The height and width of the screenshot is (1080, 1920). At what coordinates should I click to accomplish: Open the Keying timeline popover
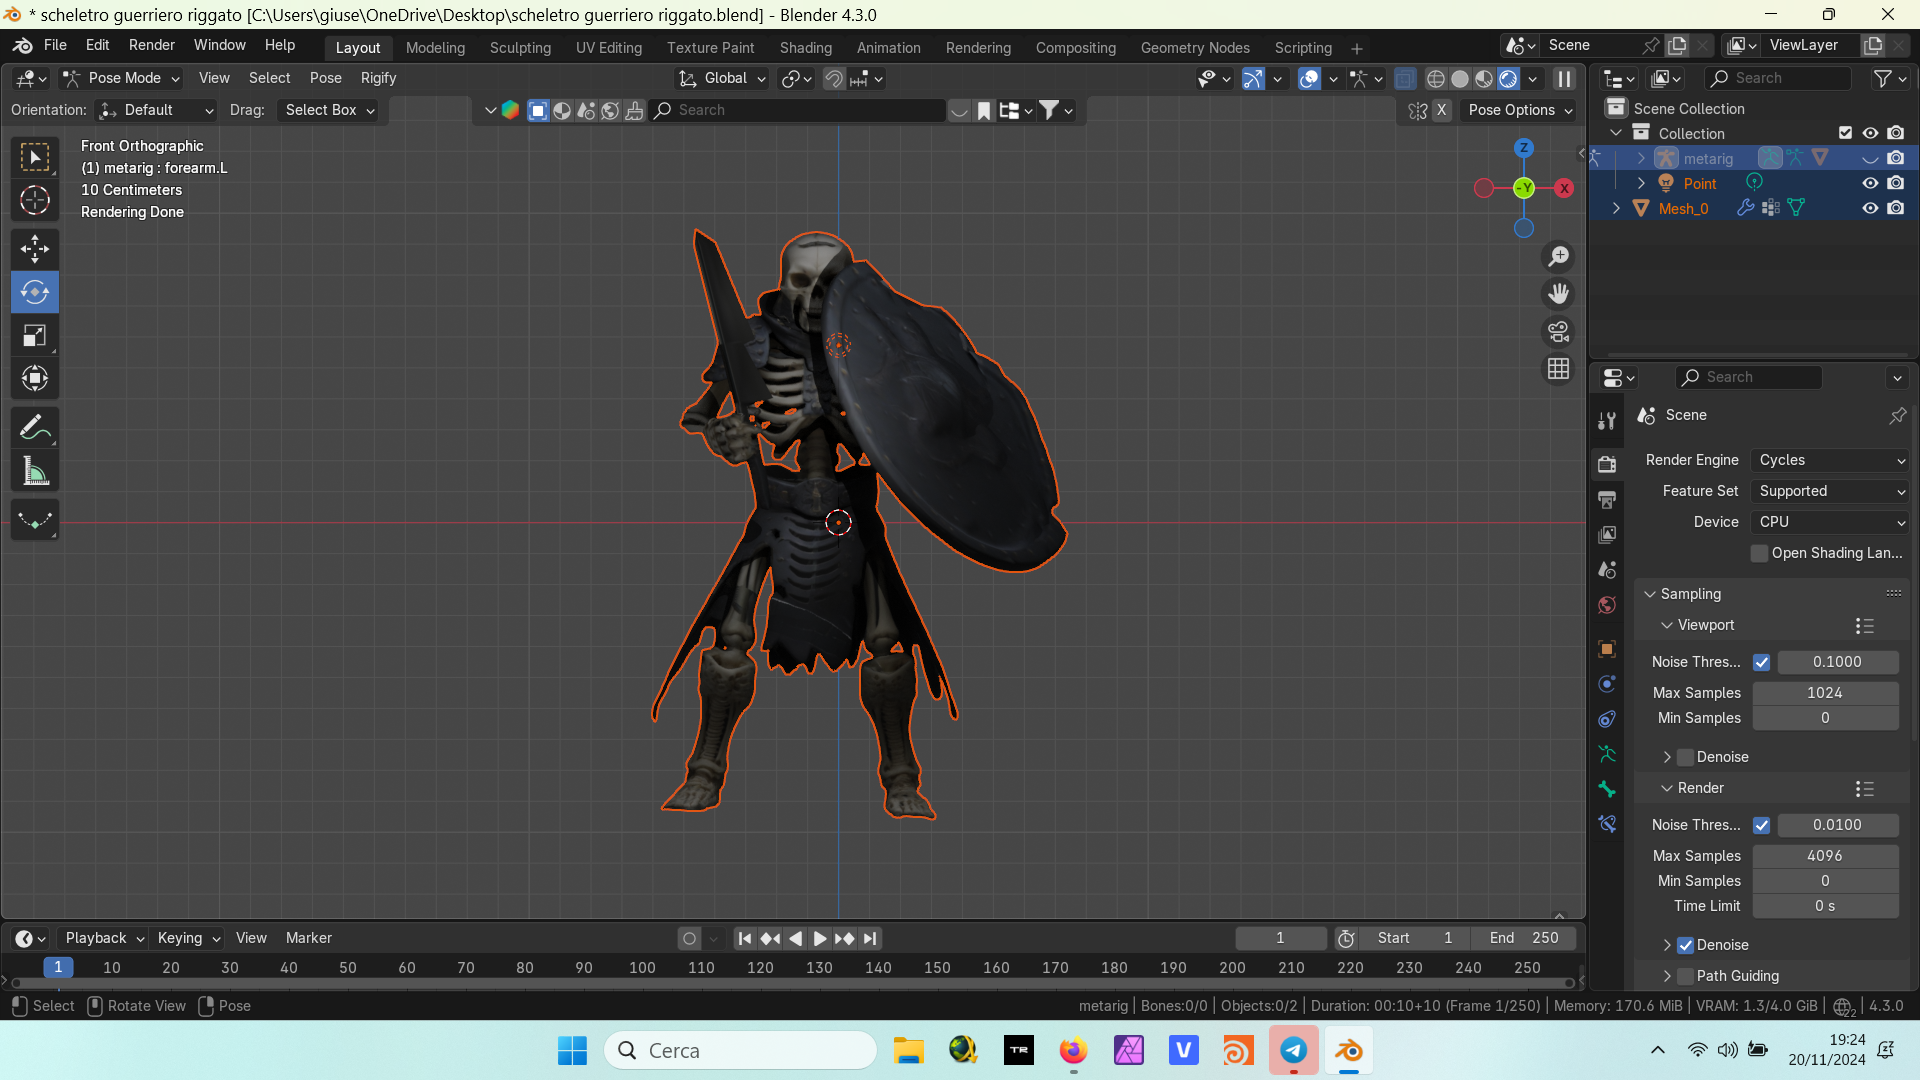tap(188, 938)
